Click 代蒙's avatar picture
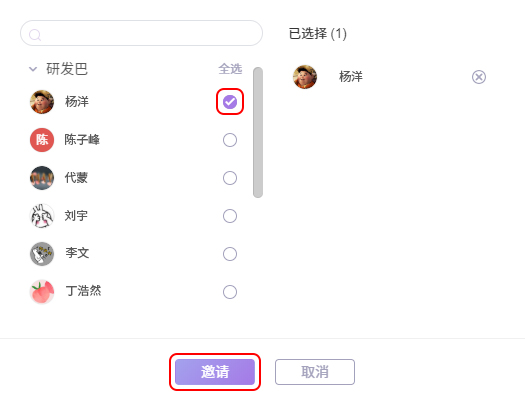Image resolution: width=525 pixels, height=405 pixels. pos(42,178)
